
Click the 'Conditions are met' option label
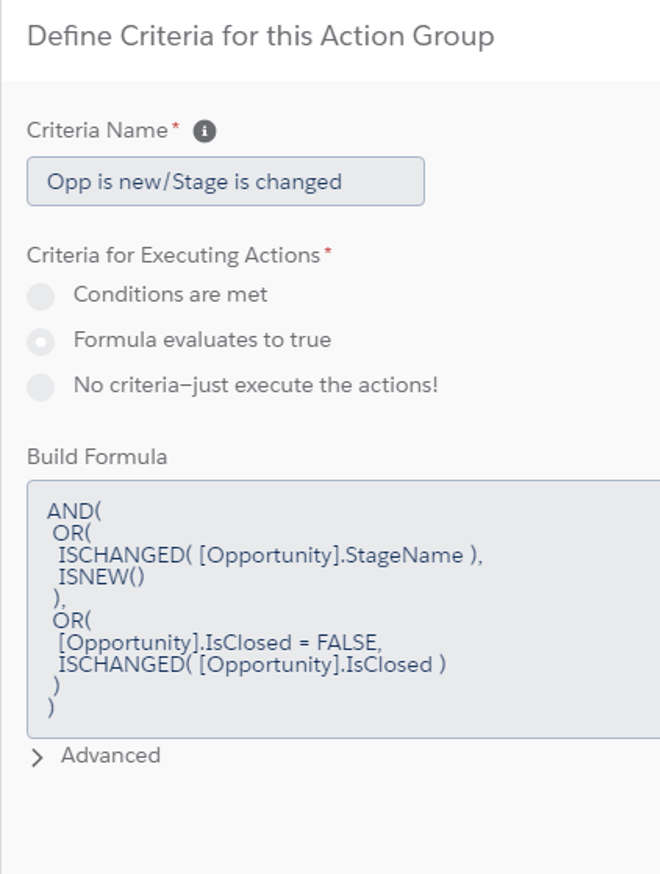(x=170, y=295)
